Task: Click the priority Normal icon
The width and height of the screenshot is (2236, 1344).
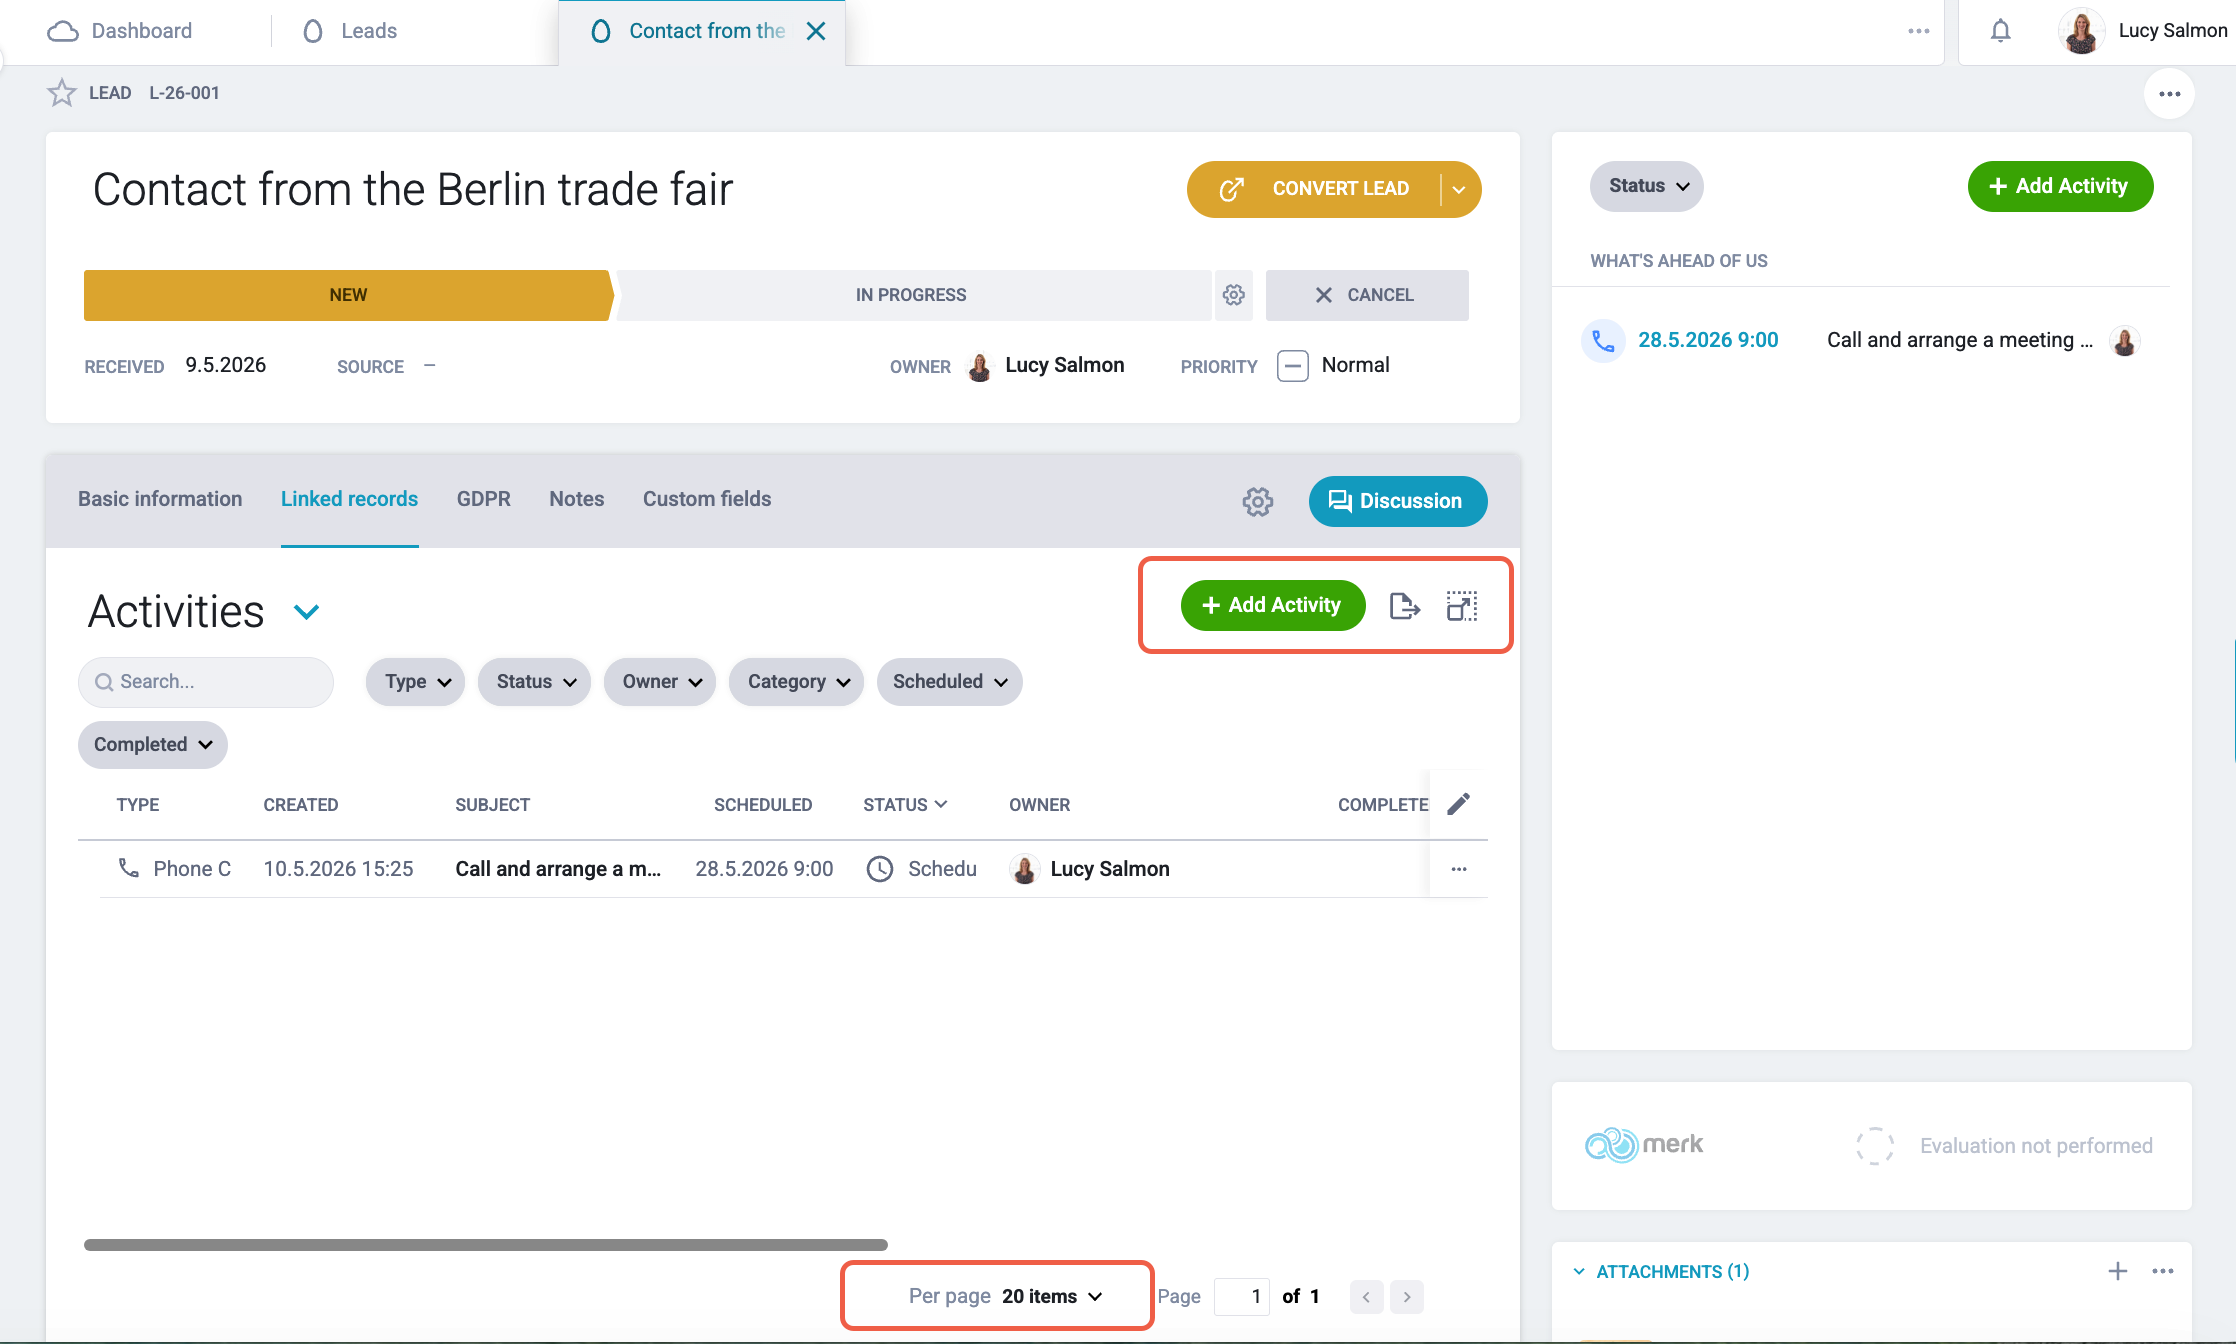Action: [x=1293, y=366]
